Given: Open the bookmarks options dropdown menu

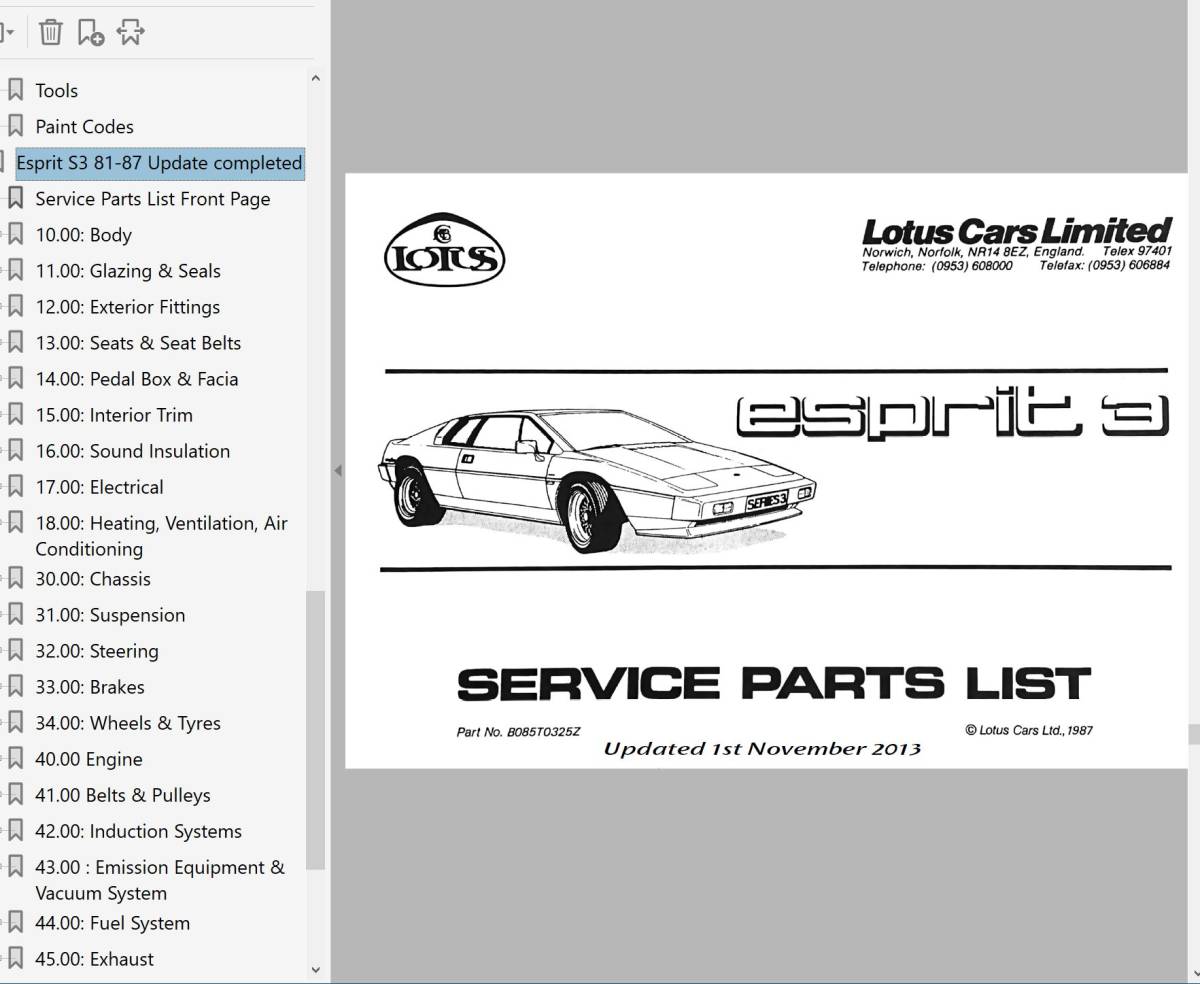Looking at the screenshot, I should tap(8, 32).
